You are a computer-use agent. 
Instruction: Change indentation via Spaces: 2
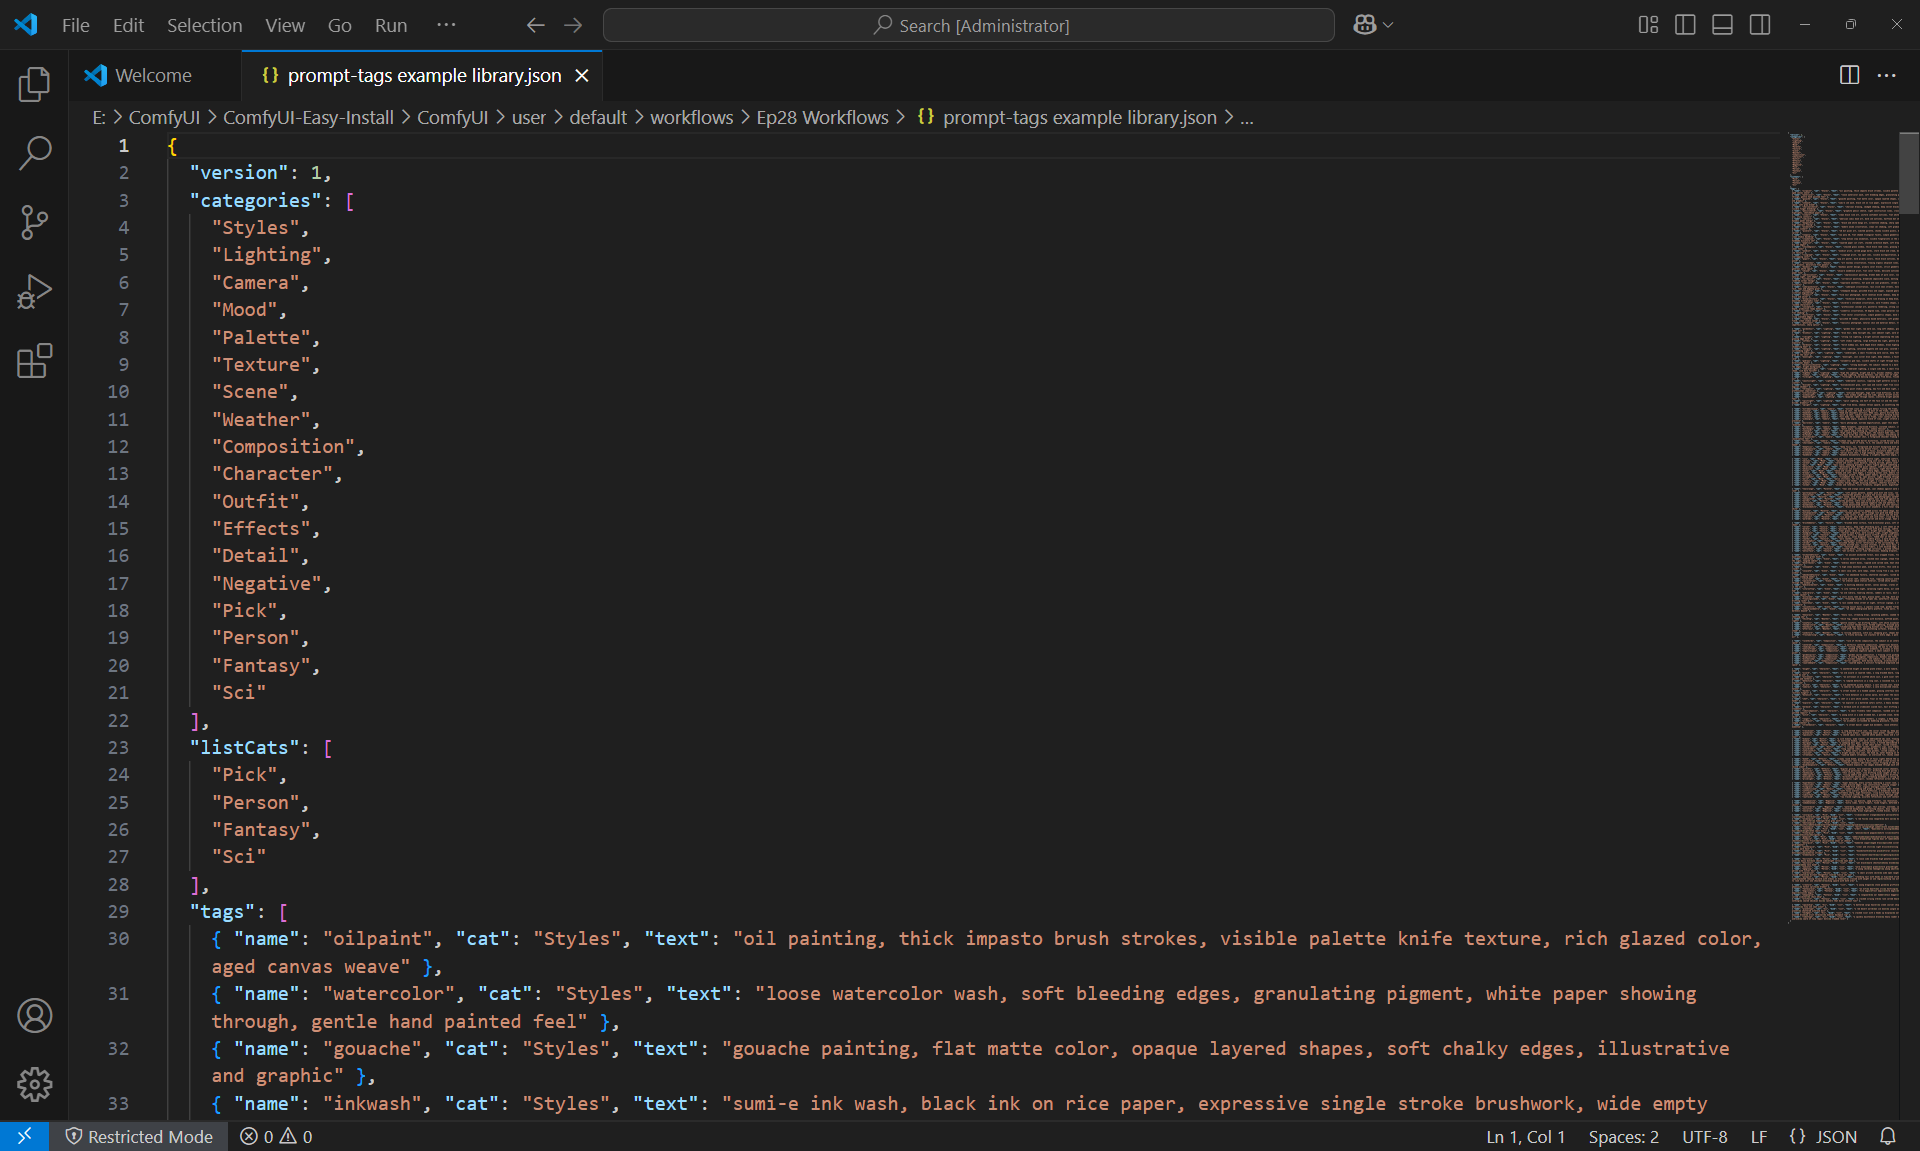pos(1623,1136)
